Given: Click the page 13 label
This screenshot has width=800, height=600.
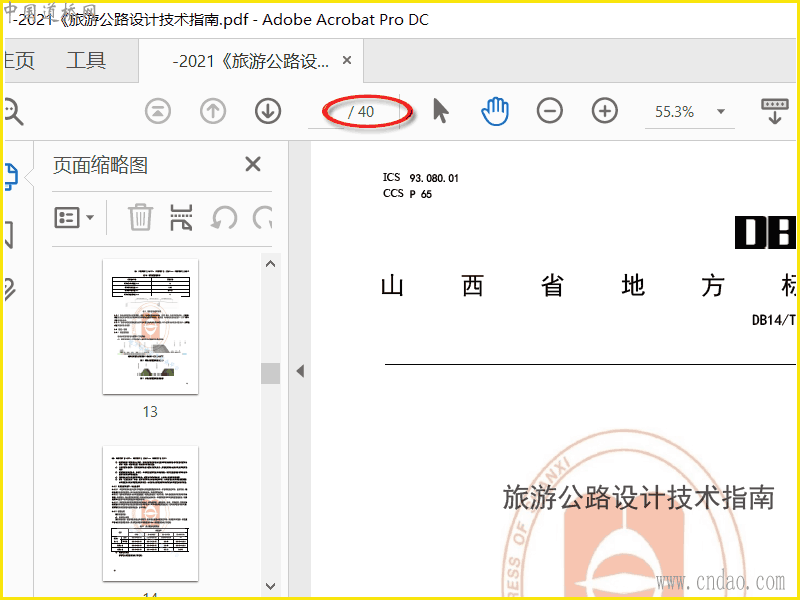Looking at the screenshot, I should click(150, 412).
